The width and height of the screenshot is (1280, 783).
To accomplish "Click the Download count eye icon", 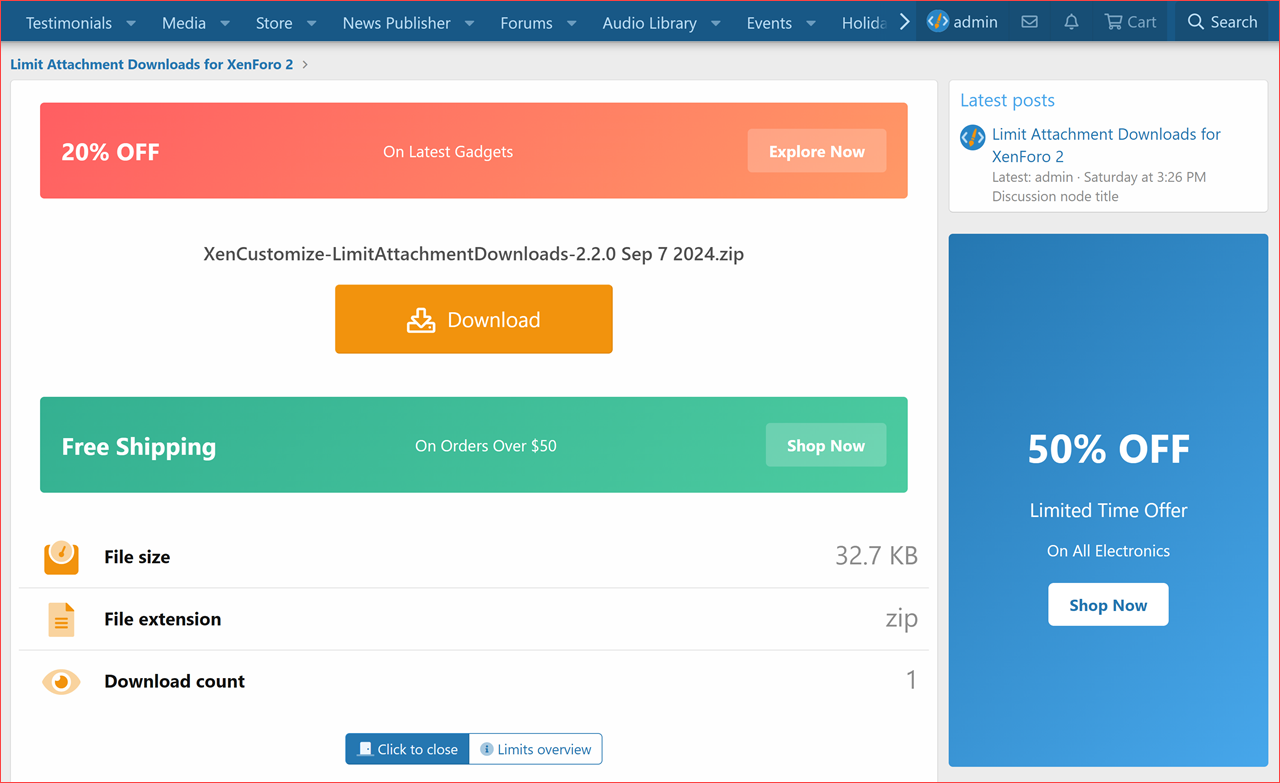I will click(61, 682).
